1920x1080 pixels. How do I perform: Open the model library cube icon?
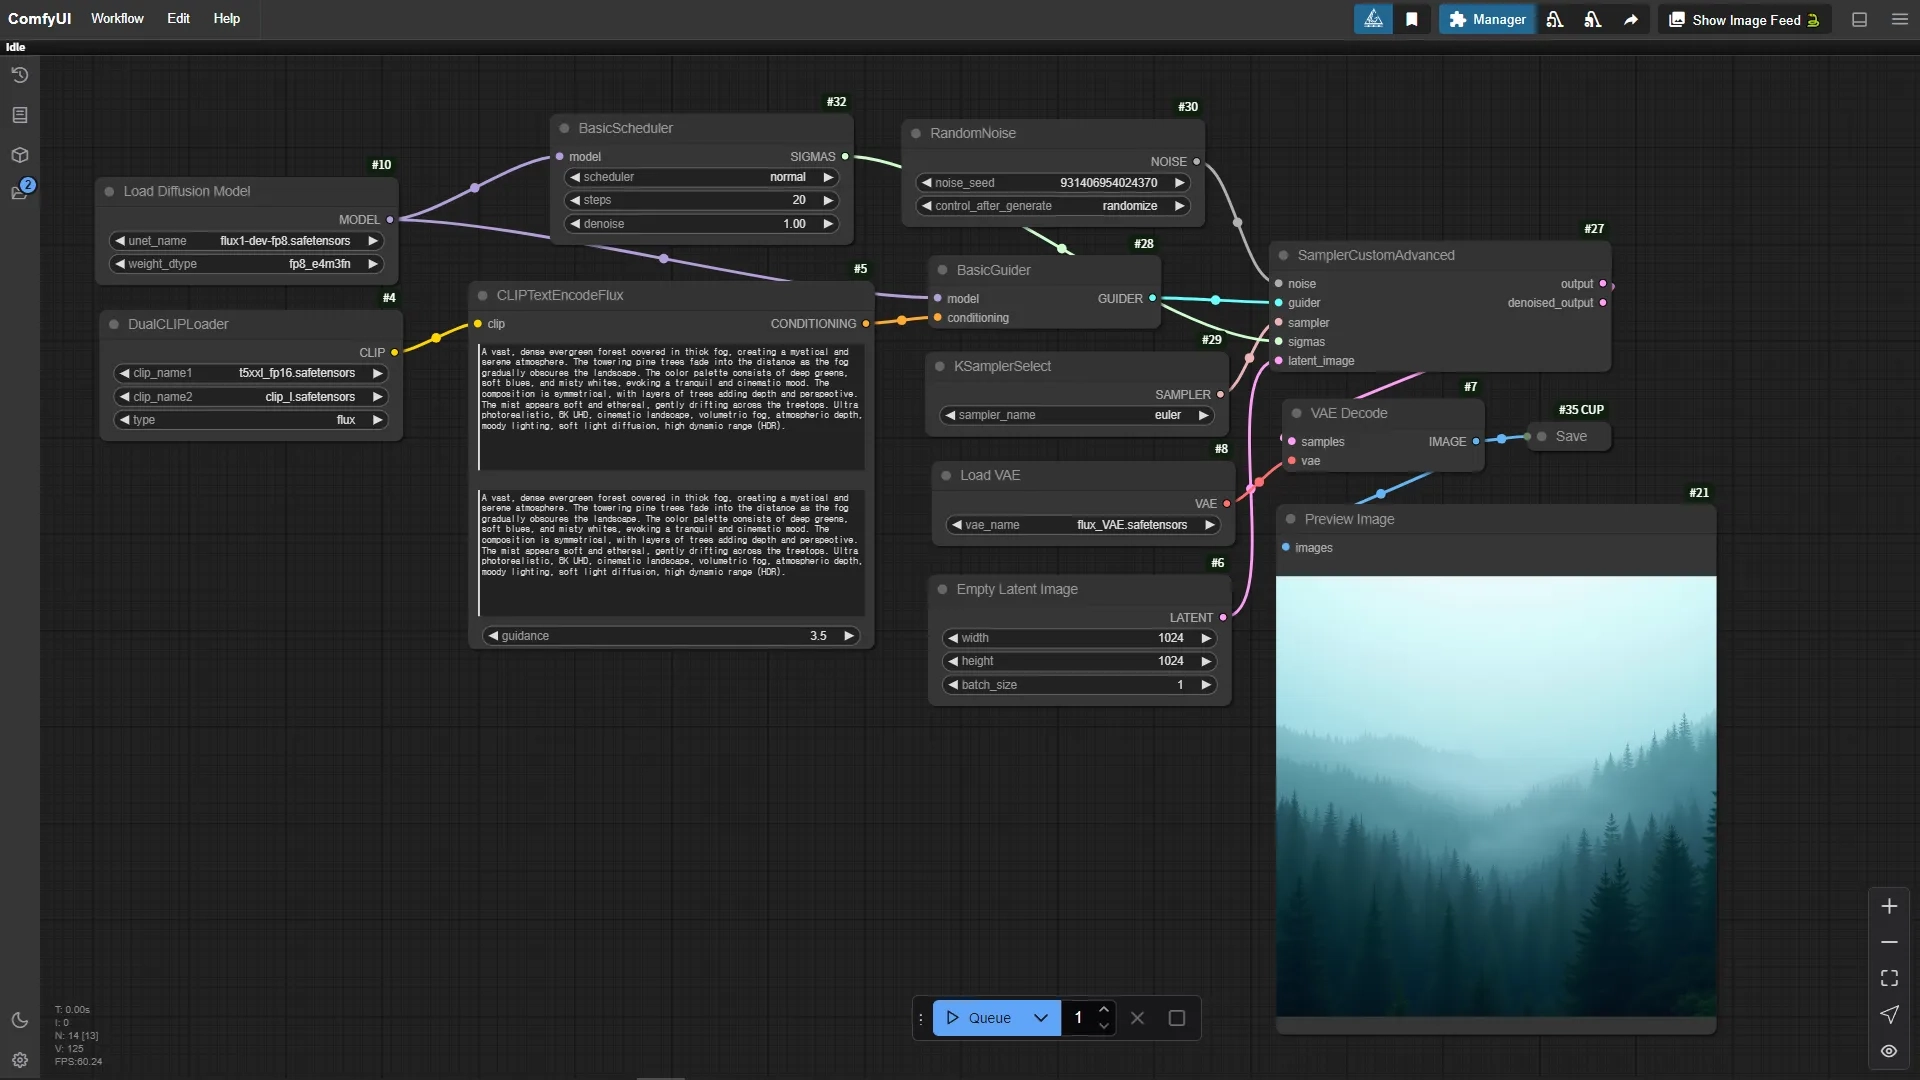19,155
